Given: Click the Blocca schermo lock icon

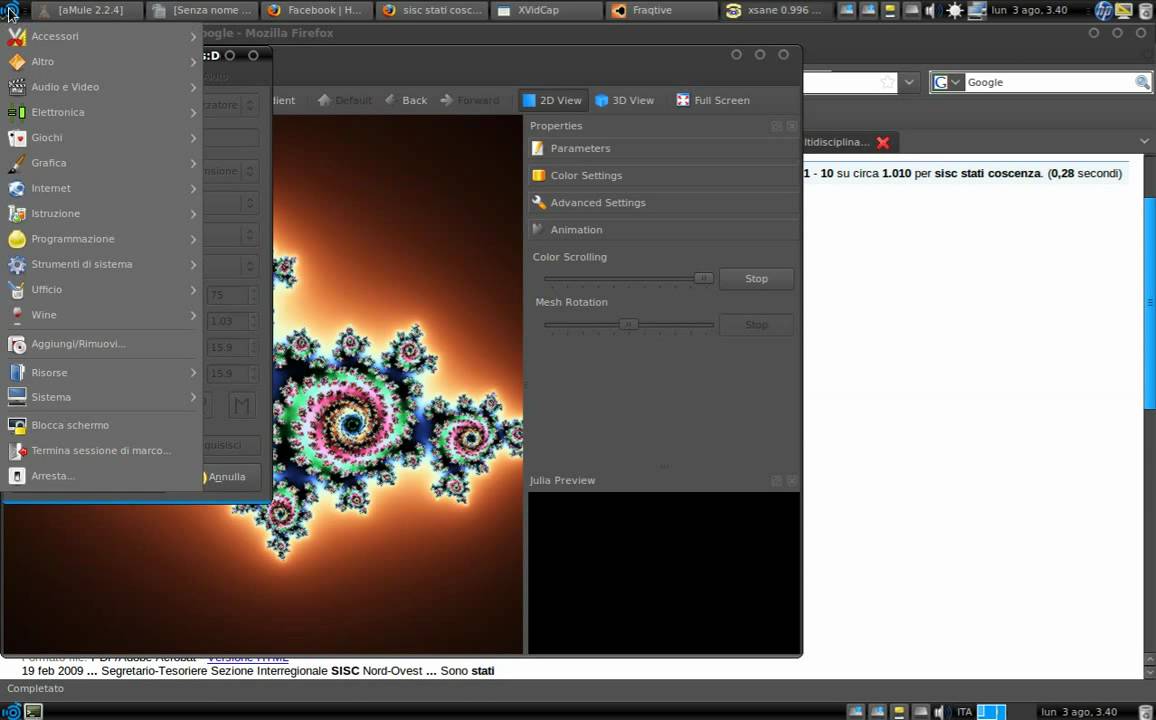Looking at the screenshot, I should click(x=16, y=425).
